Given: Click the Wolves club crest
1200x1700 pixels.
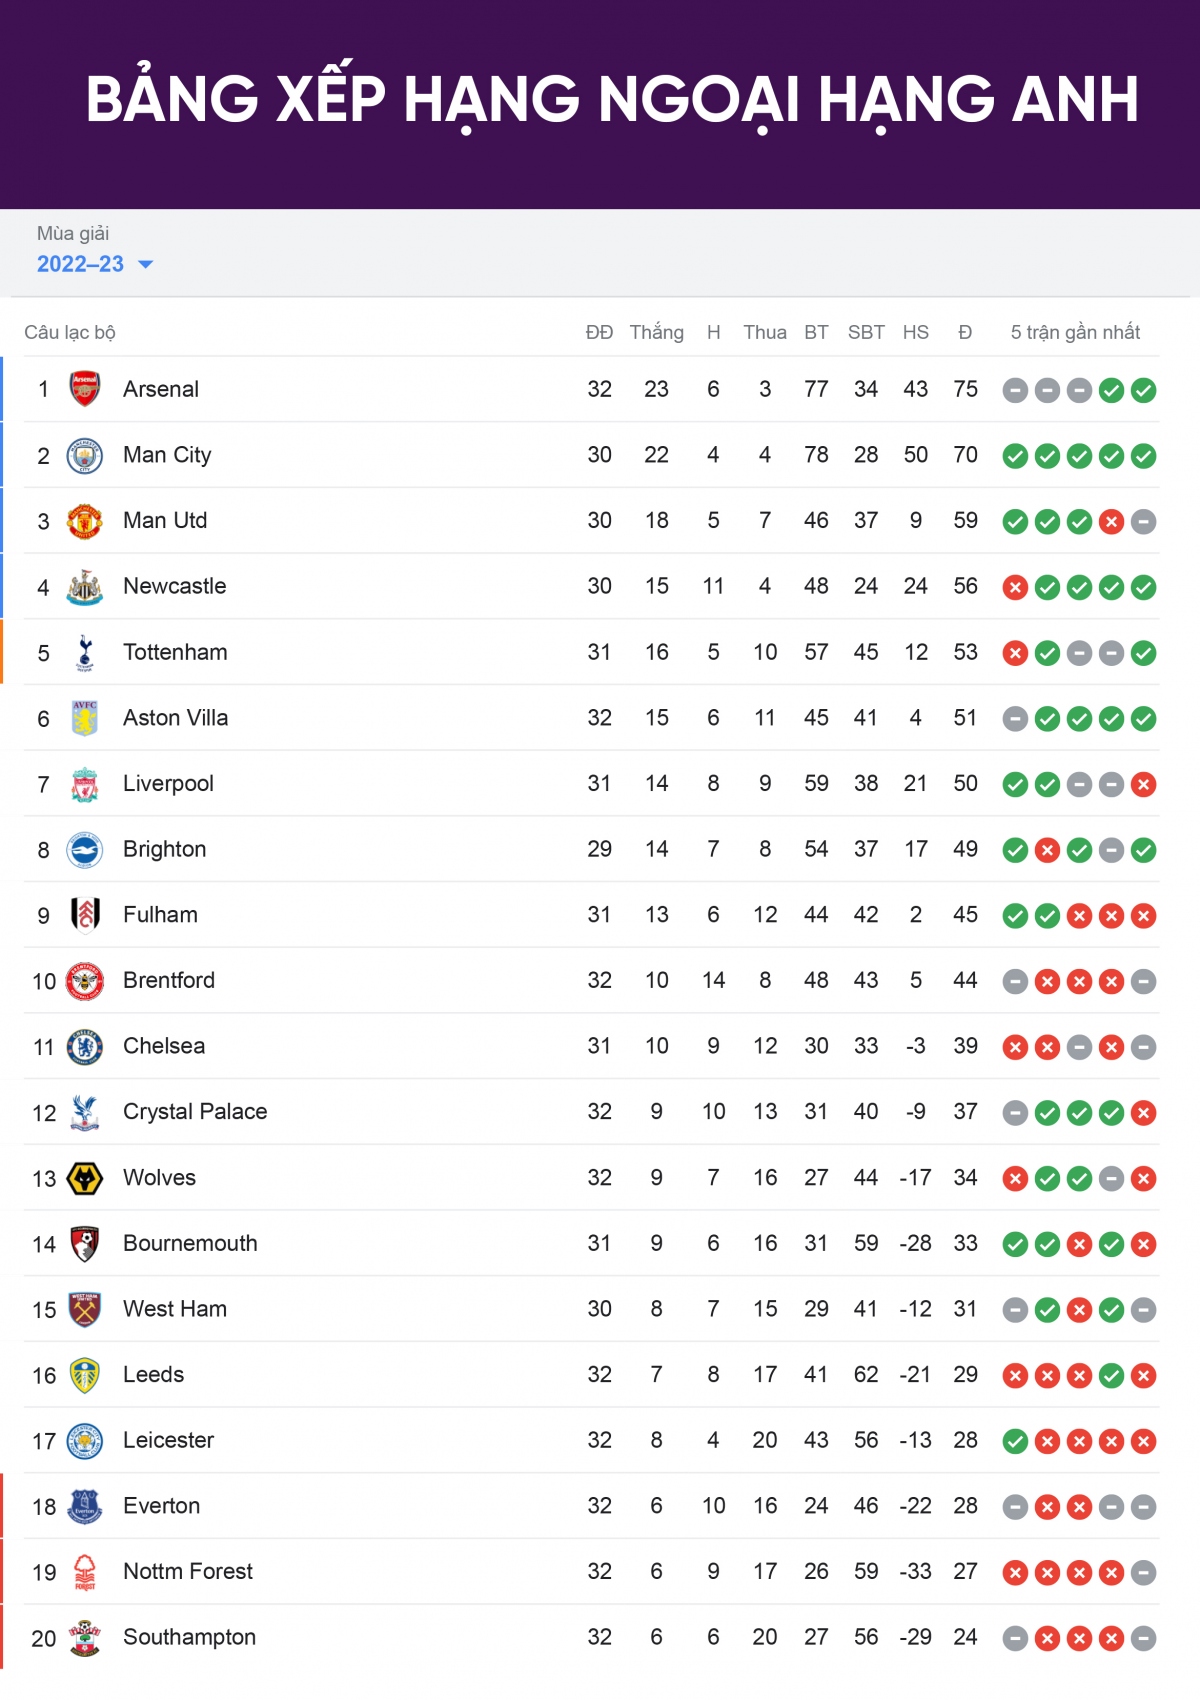Looking at the screenshot, I should click(85, 1178).
